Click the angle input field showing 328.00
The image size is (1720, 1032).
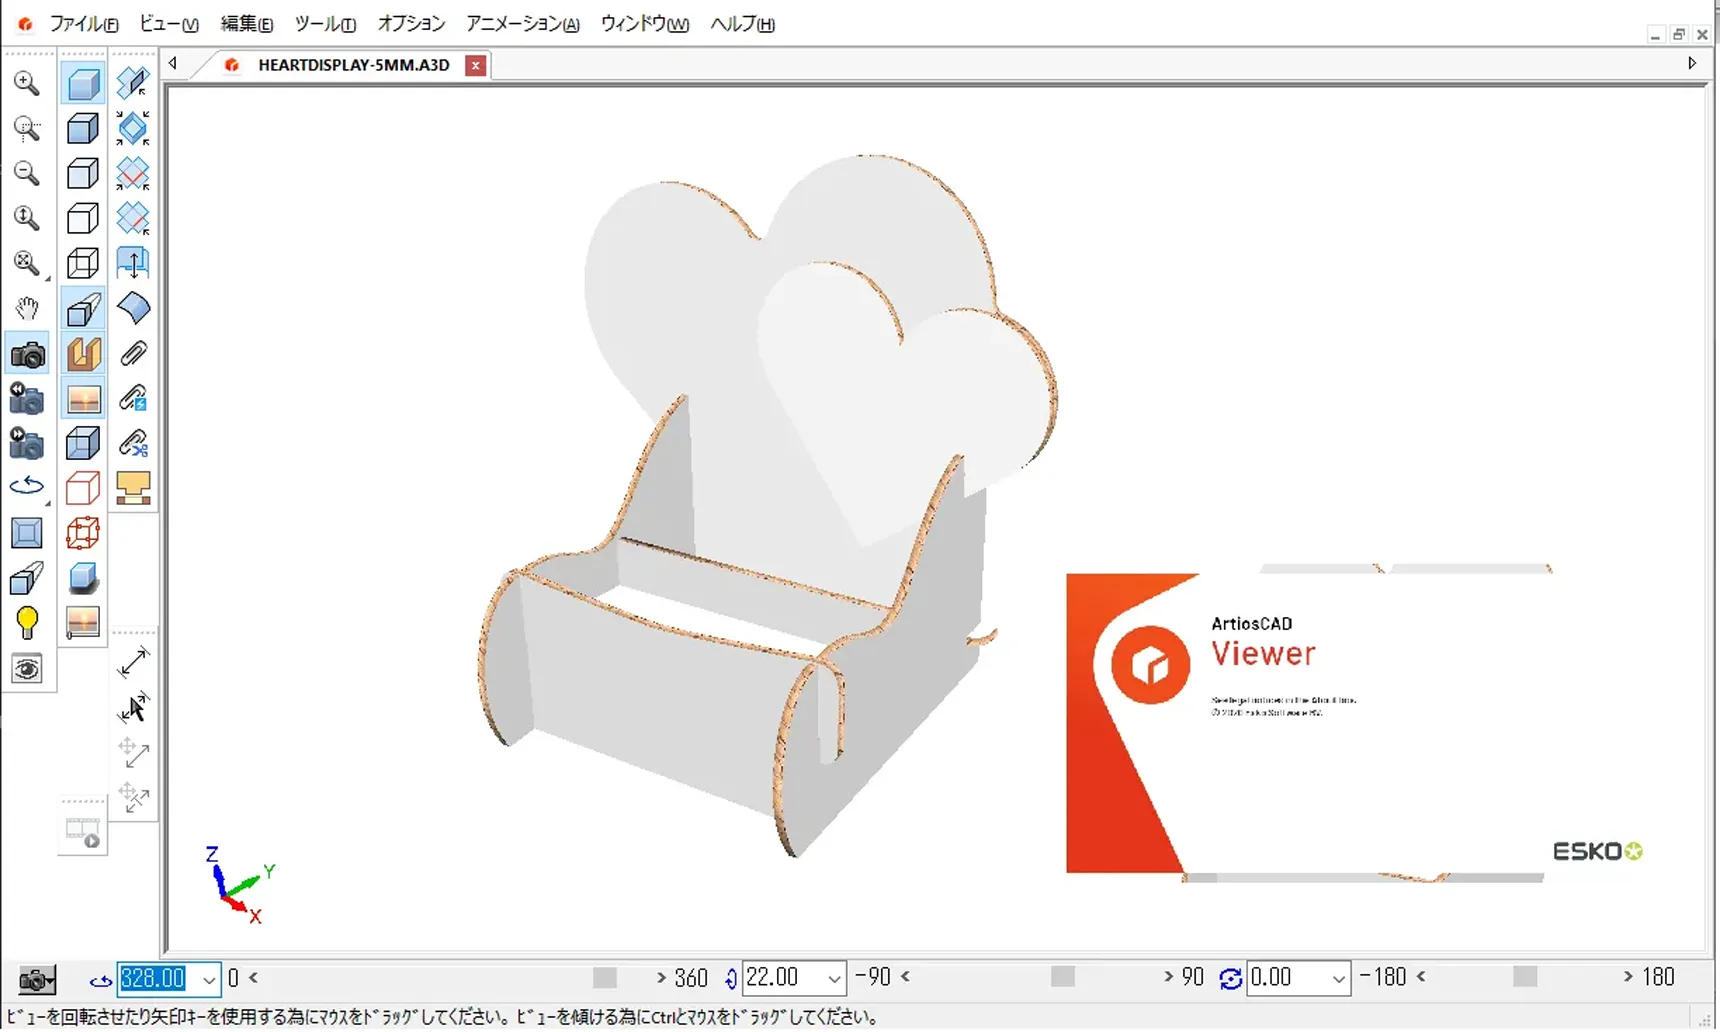tap(155, 979)
